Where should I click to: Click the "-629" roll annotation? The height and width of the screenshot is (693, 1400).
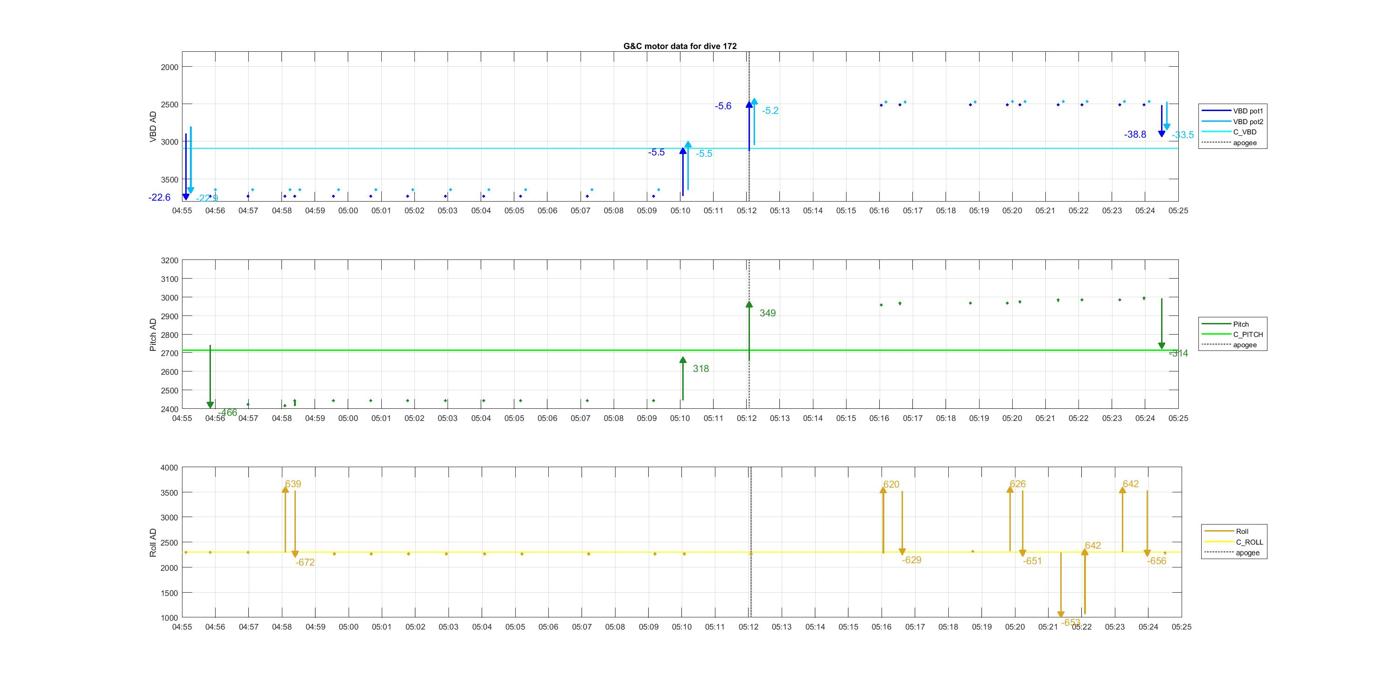coord(912,560)
